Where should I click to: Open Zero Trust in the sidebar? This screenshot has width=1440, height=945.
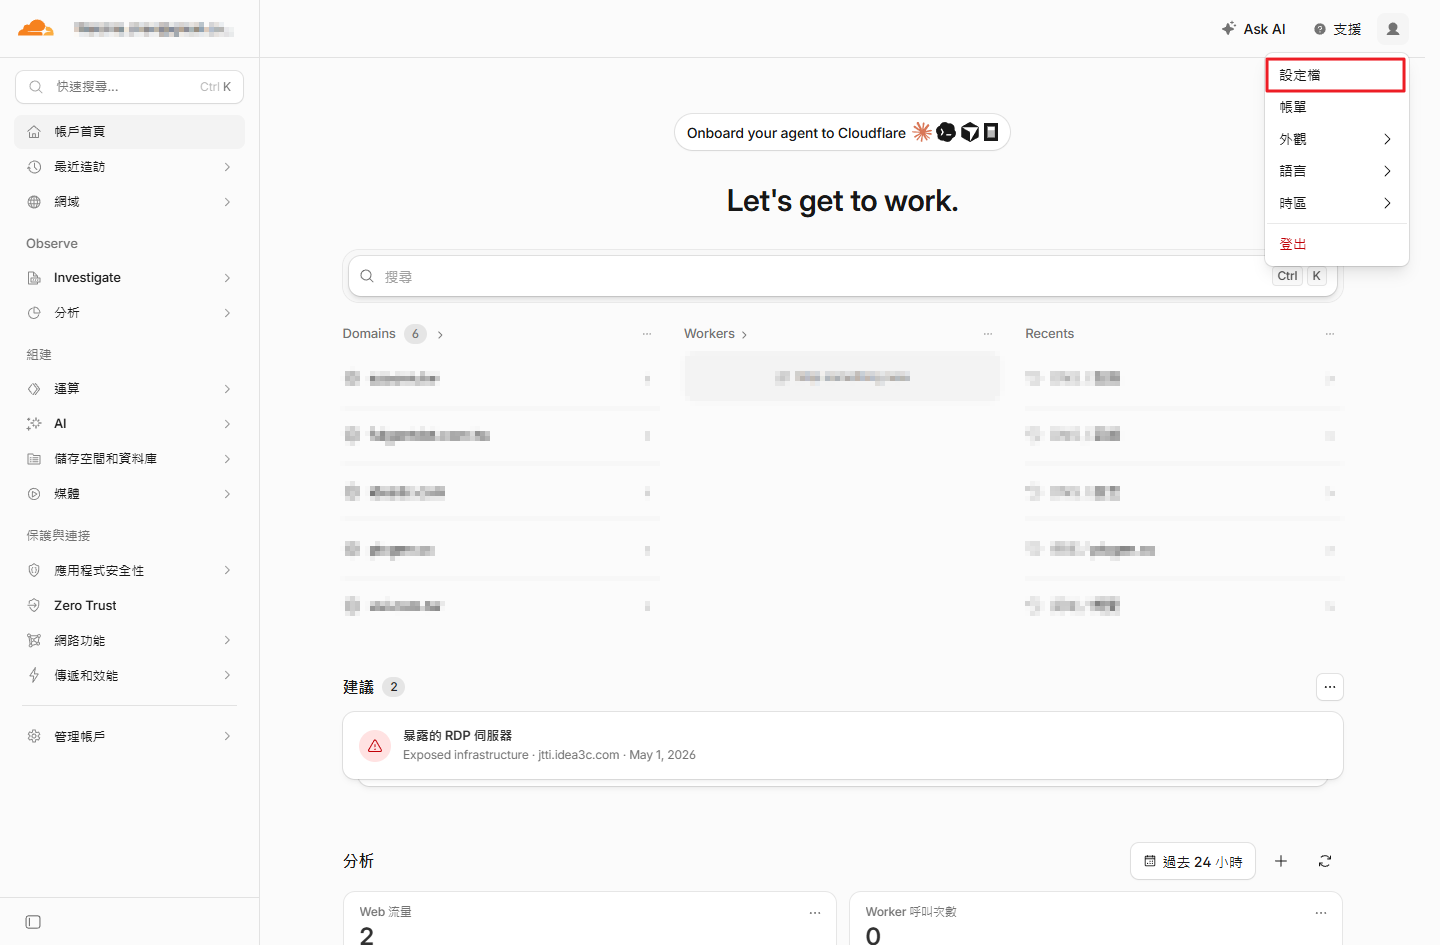pos(130,606)
